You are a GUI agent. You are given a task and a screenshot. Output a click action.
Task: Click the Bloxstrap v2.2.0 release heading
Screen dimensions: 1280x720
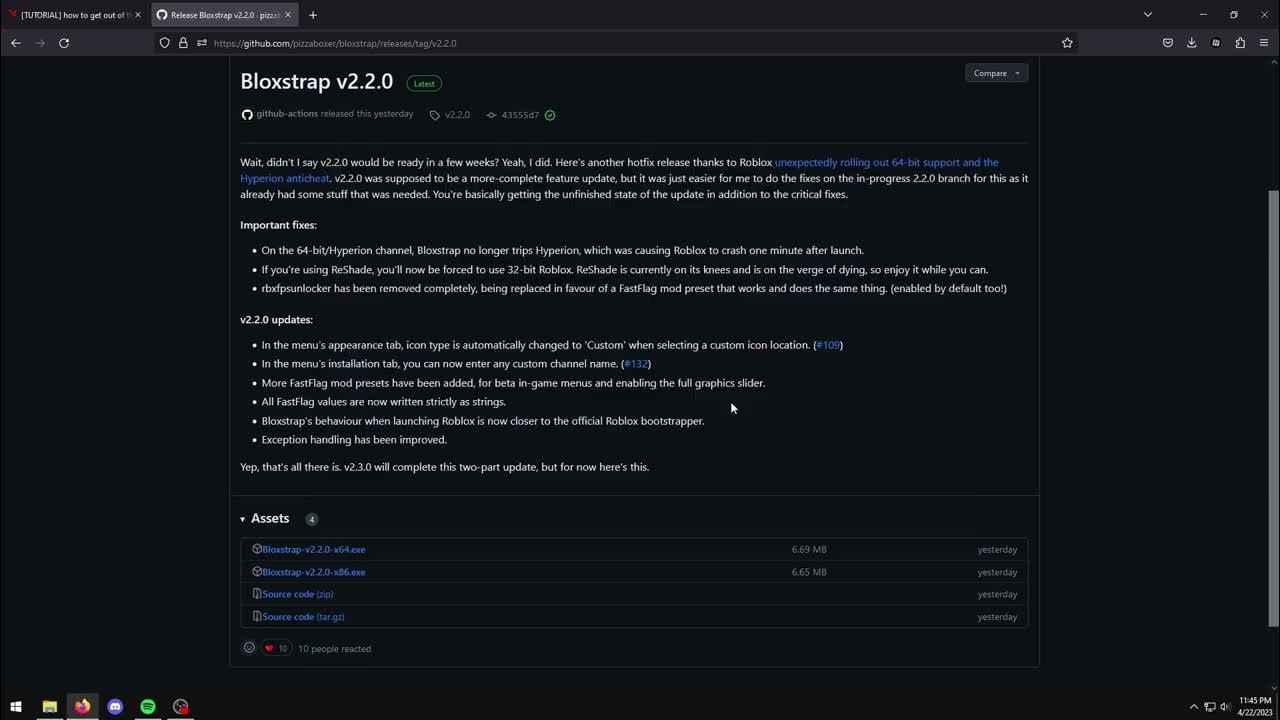pyautogui.click(x=317, y=82)
